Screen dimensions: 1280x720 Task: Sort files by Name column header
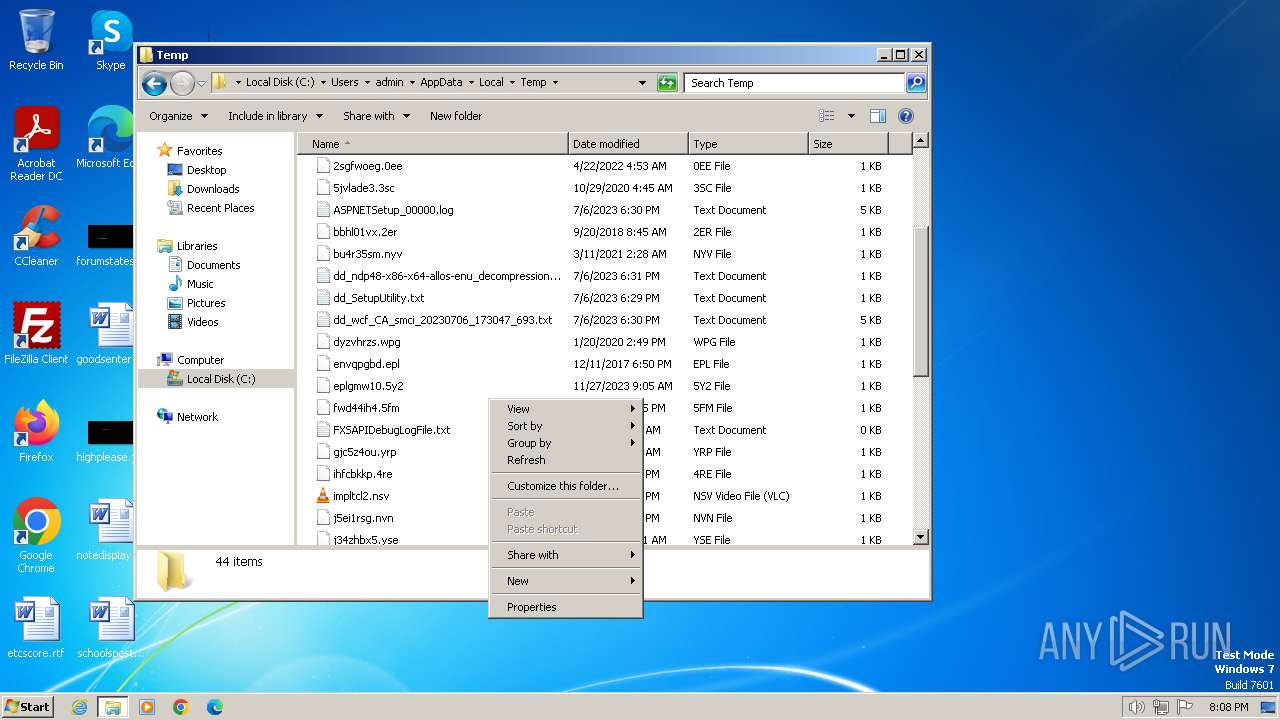pyautogui.click(x=432, y=144)
